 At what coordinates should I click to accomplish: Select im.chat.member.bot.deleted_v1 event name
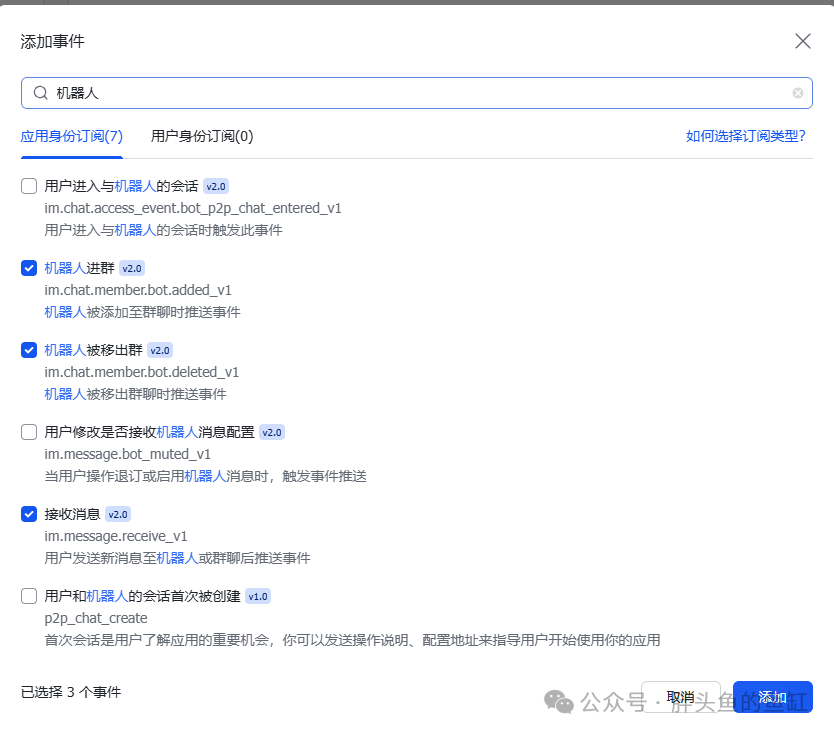click(141, 372)
